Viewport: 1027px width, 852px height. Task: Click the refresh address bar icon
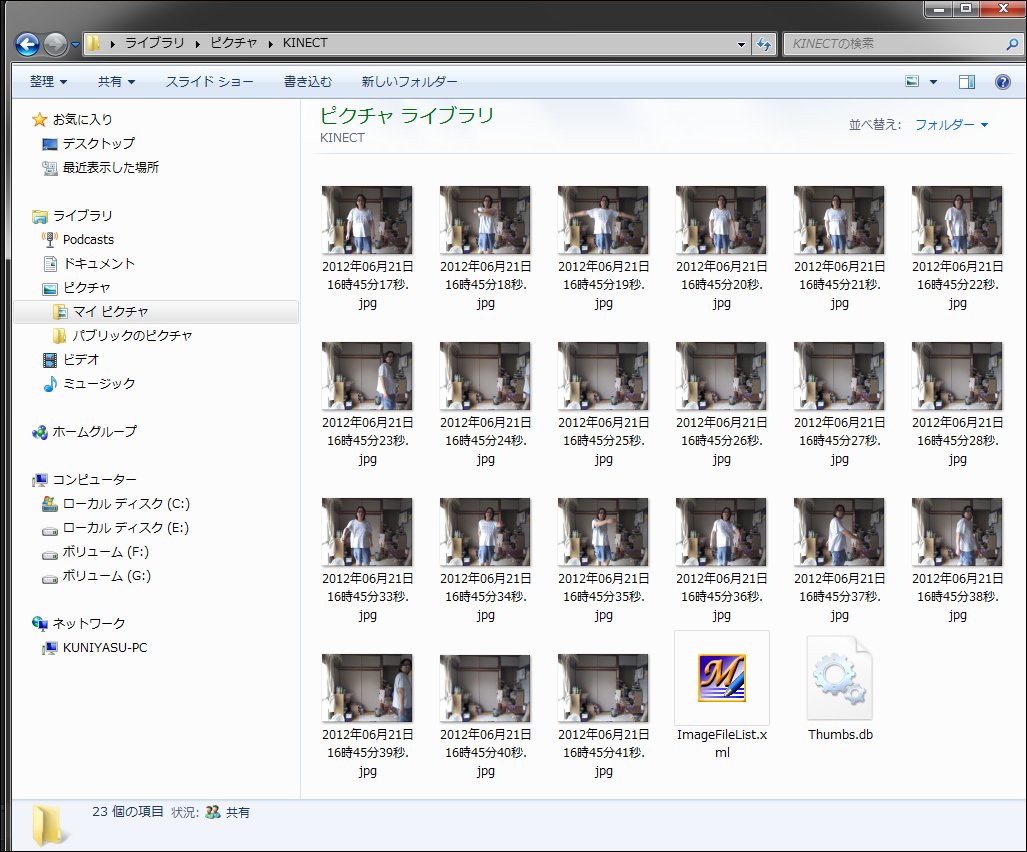764,45
